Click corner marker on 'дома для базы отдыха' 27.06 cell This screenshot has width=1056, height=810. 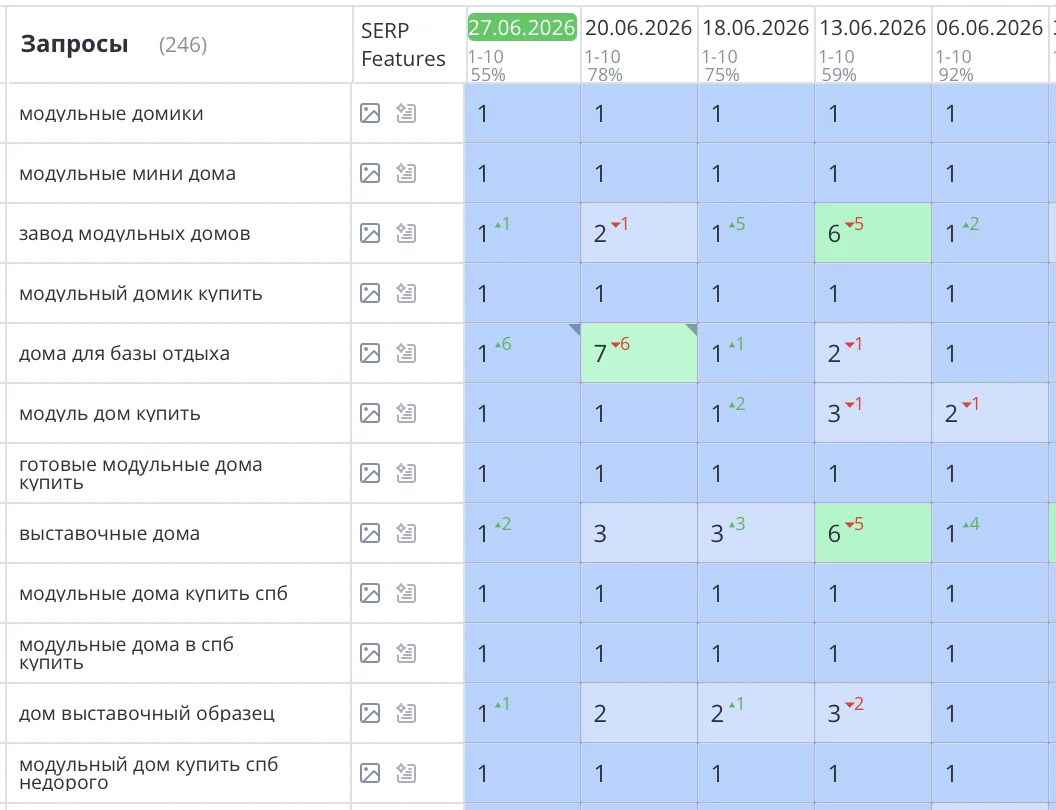574,329
